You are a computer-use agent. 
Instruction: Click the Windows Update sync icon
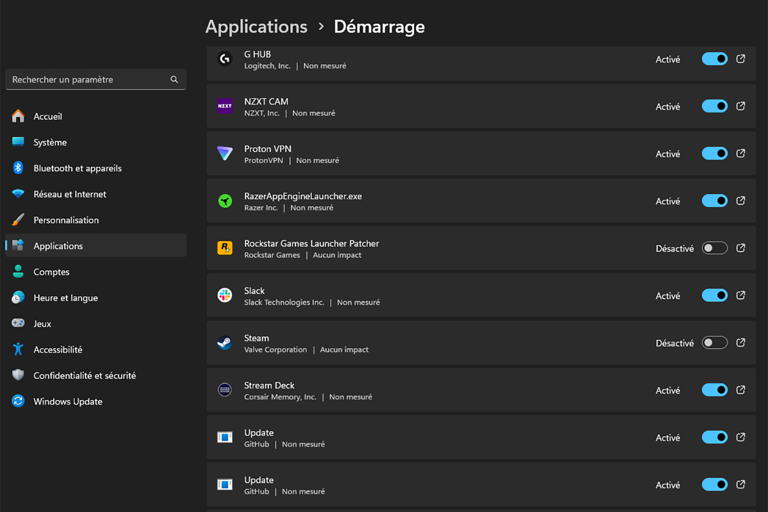coord(18,401)
